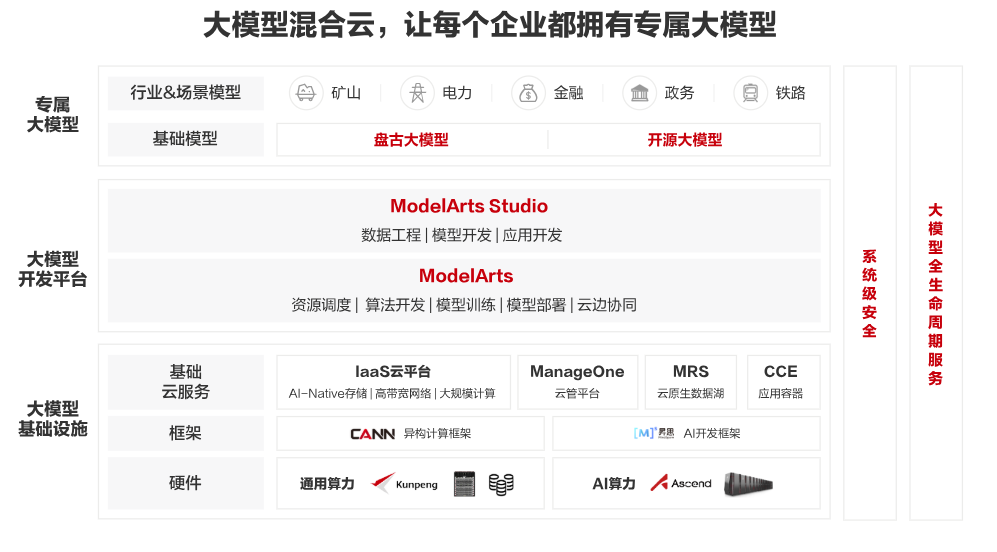Image resolution: width=997 pixels, height=552 pixels.
Task: Click the 电力 text label
Action: click(457, 93)
